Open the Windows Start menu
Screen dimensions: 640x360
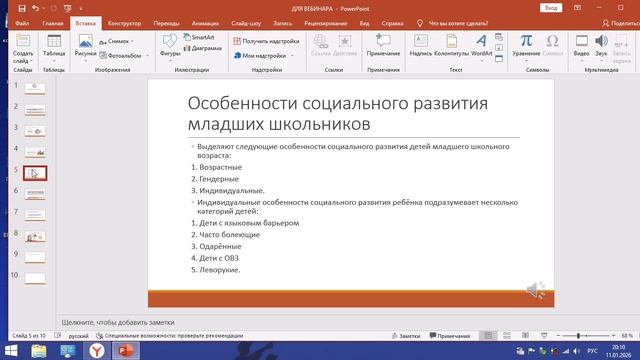coord(11,351)
